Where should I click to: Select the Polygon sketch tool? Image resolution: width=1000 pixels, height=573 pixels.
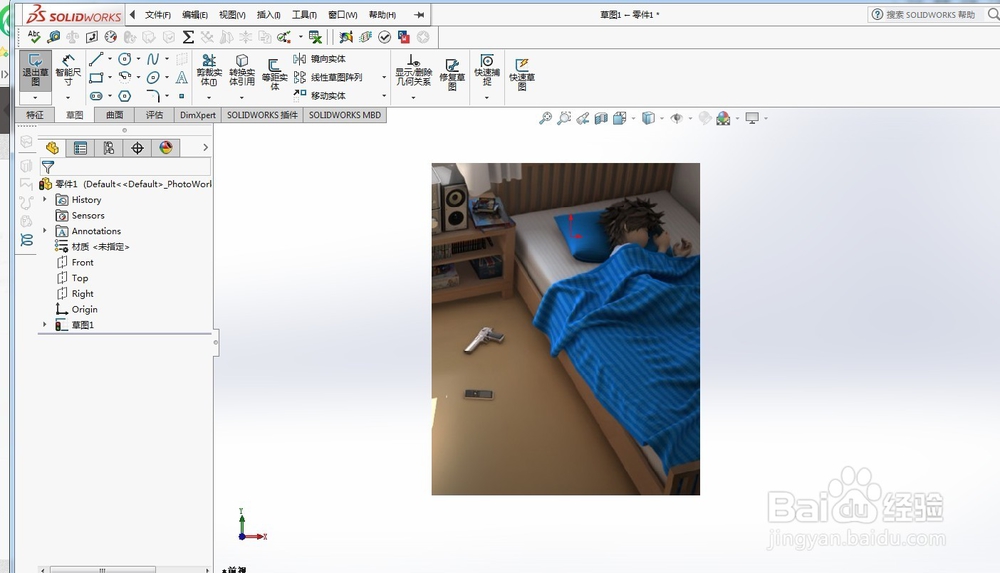[x=124, y=96]
